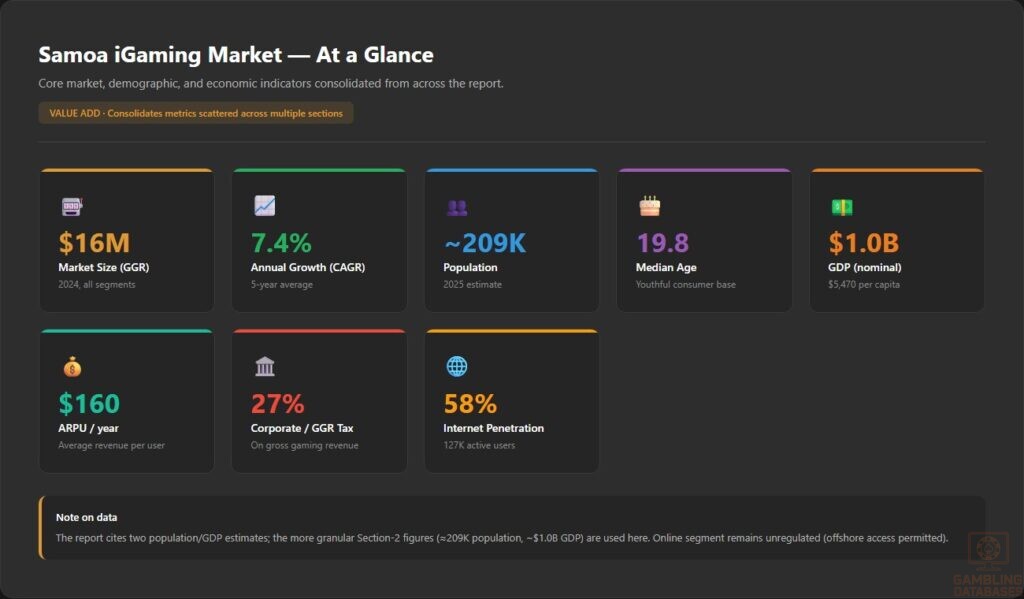Click the VALUE ADD badge
The image size is (1024, 599).
(196, 113)
